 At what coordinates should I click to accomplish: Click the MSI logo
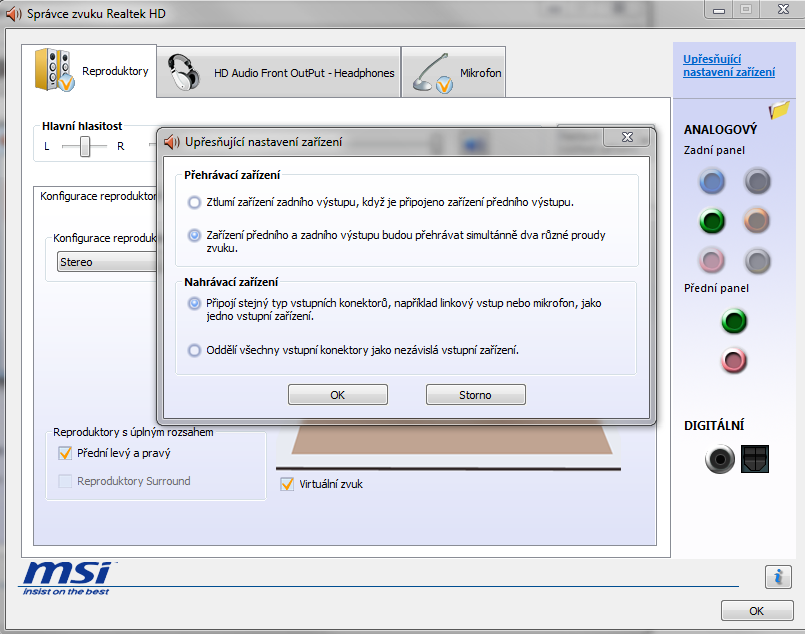coord(68,578)
